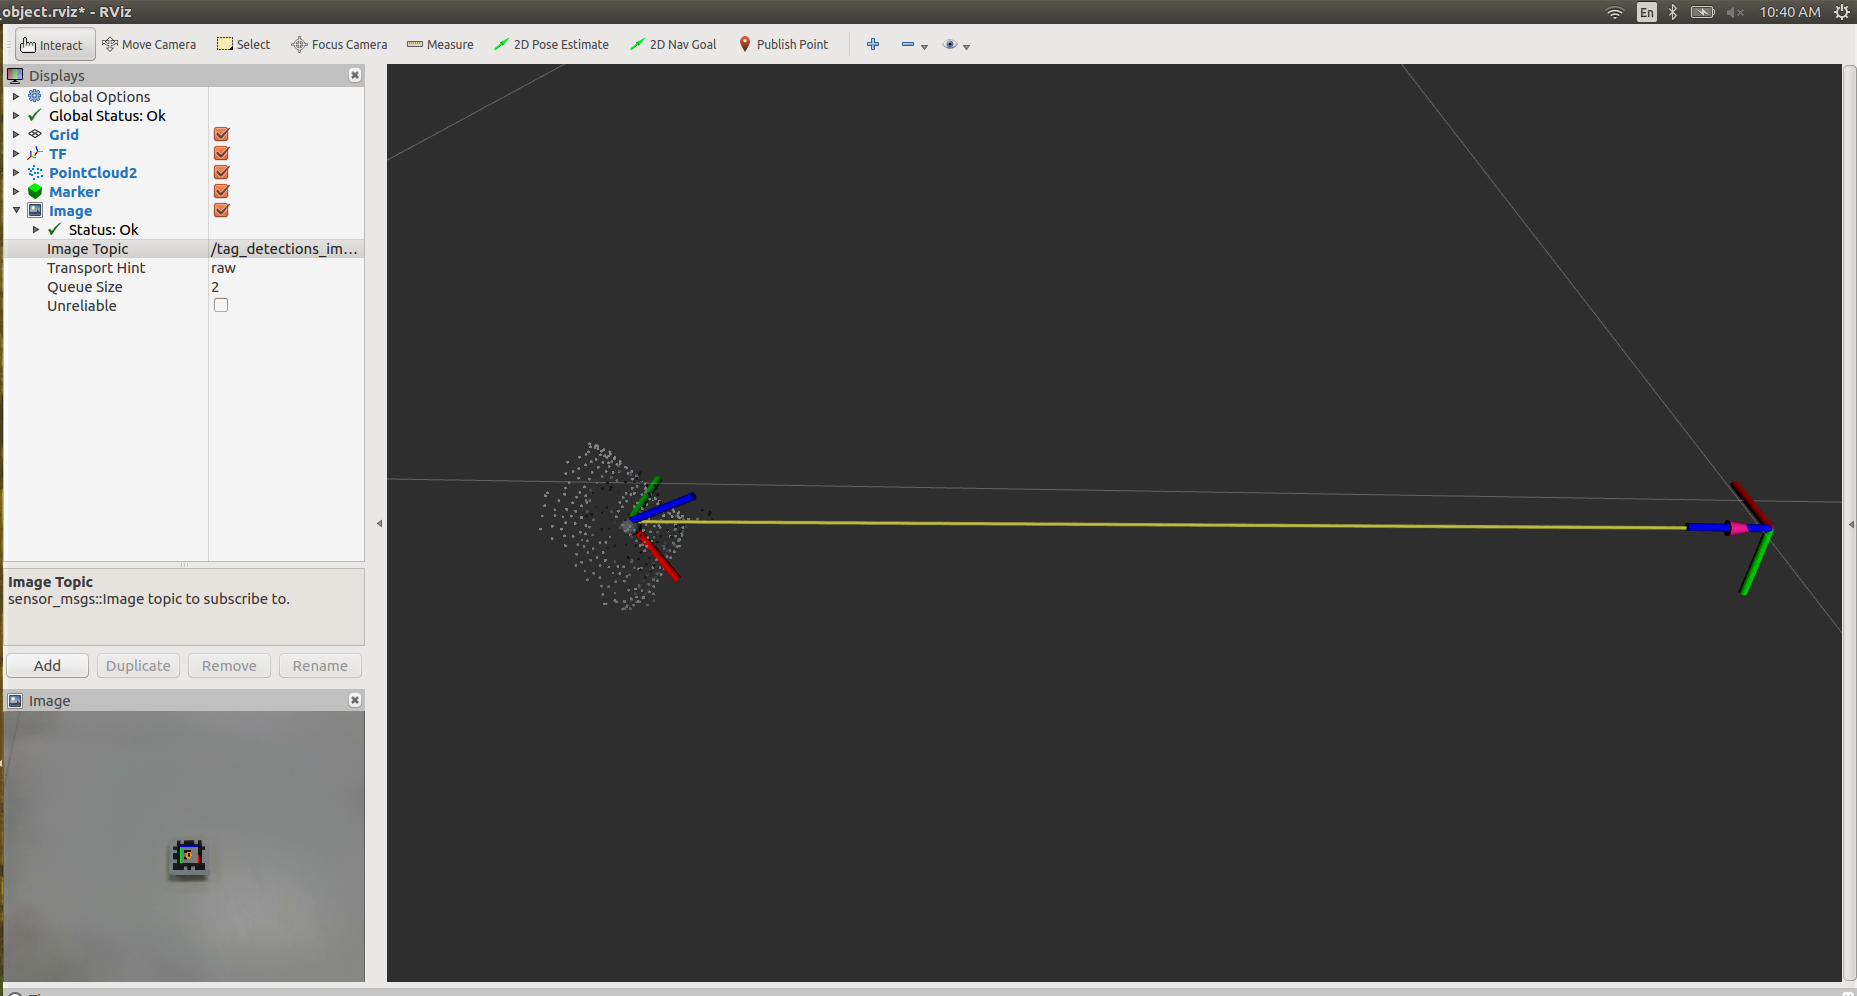Screen dimensions: 1857x996
Task: Click the Rename button
Action: tap(320, 665)
